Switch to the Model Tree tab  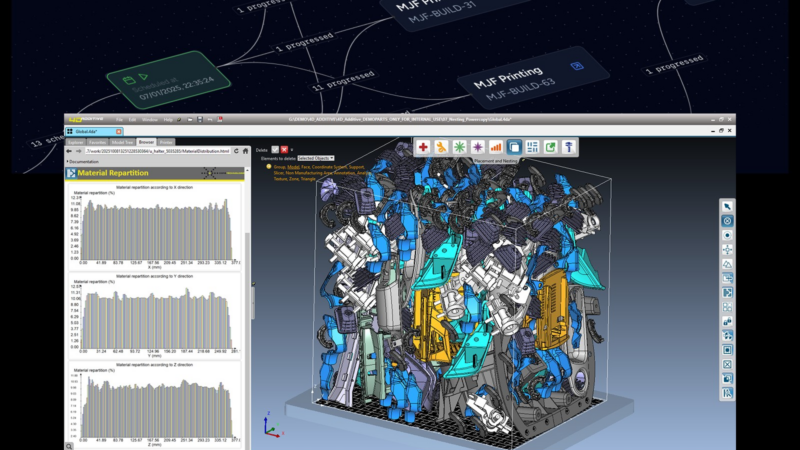(x=122, y=142)
